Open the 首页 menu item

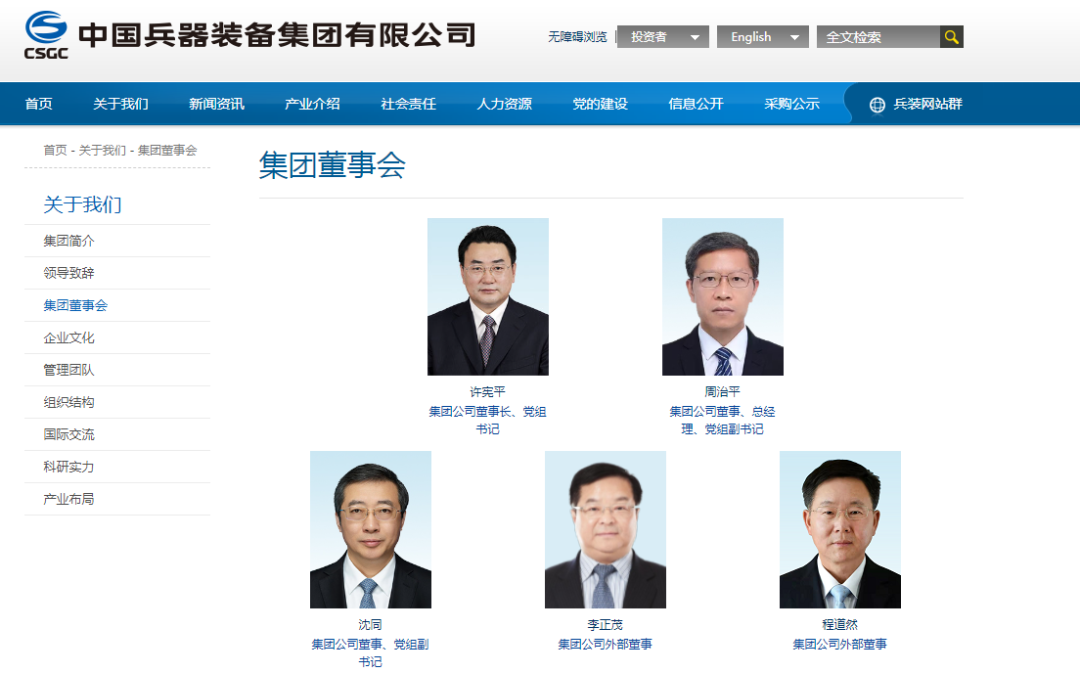click(37, 103)
